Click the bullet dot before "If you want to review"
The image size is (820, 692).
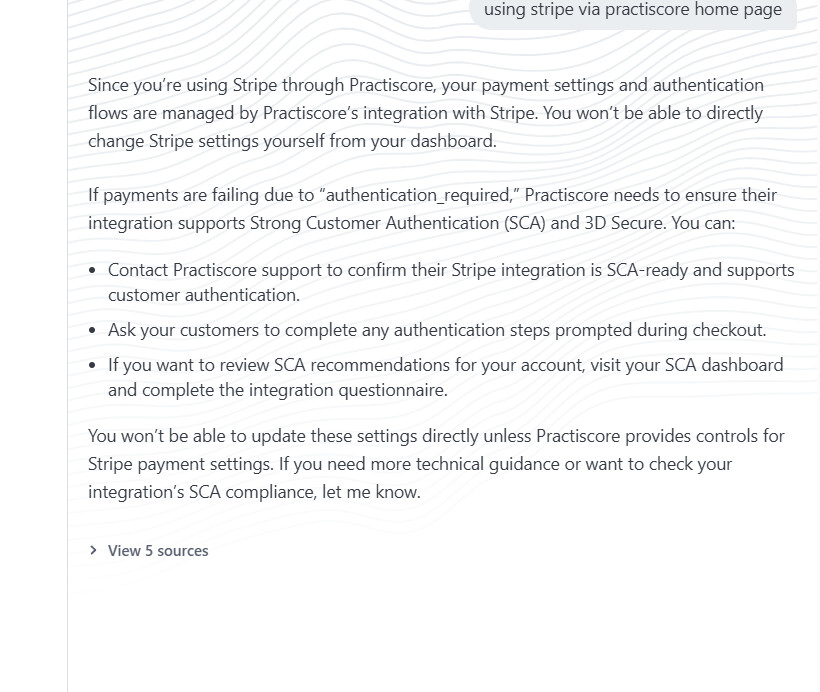93,365
